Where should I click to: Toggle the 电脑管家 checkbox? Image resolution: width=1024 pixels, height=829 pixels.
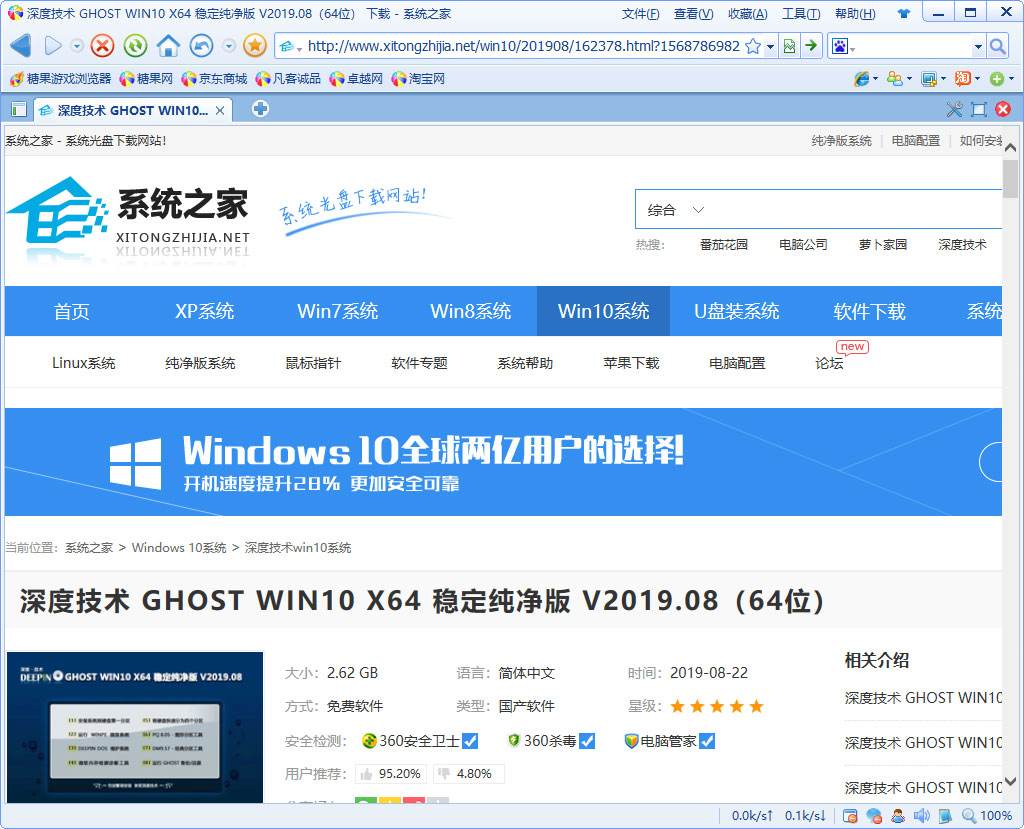pyautogui.click(x=707, y=741)
